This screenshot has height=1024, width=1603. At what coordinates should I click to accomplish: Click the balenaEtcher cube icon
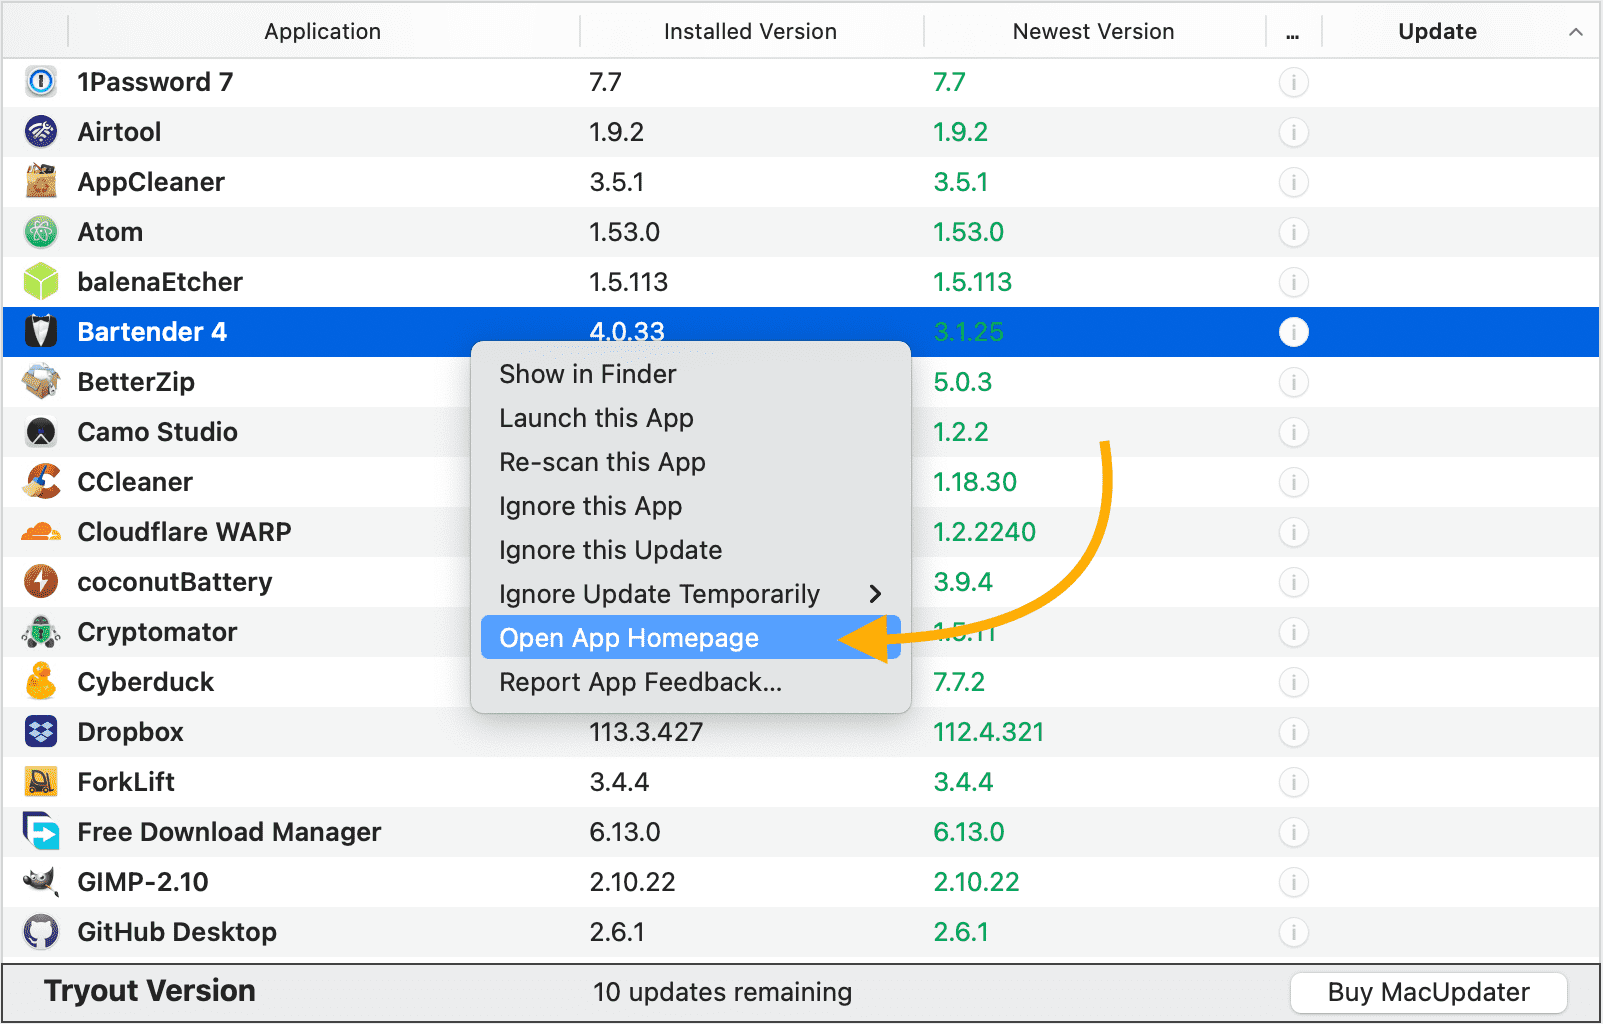[41, 282]
